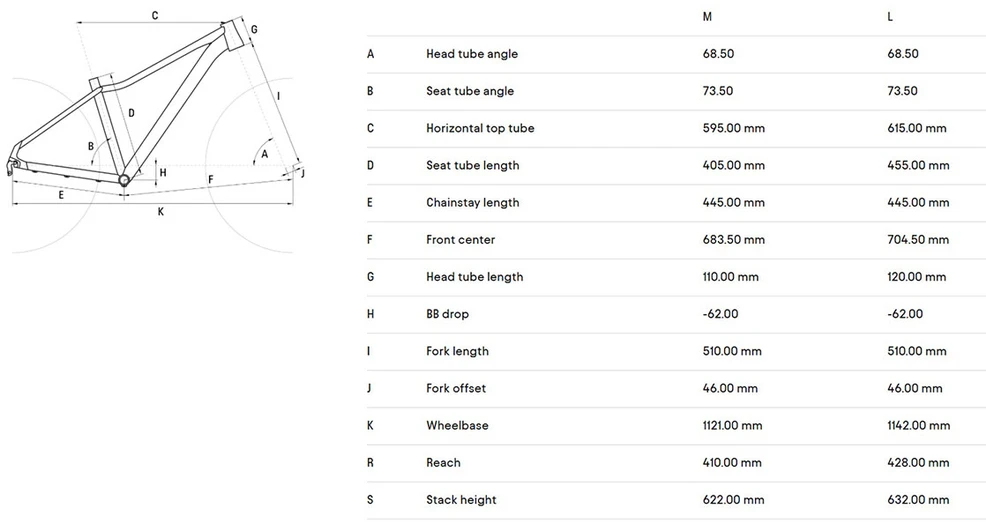
Task: Click the C label on frame diagram
Action: pyautogui.click(x=155, y=16)
